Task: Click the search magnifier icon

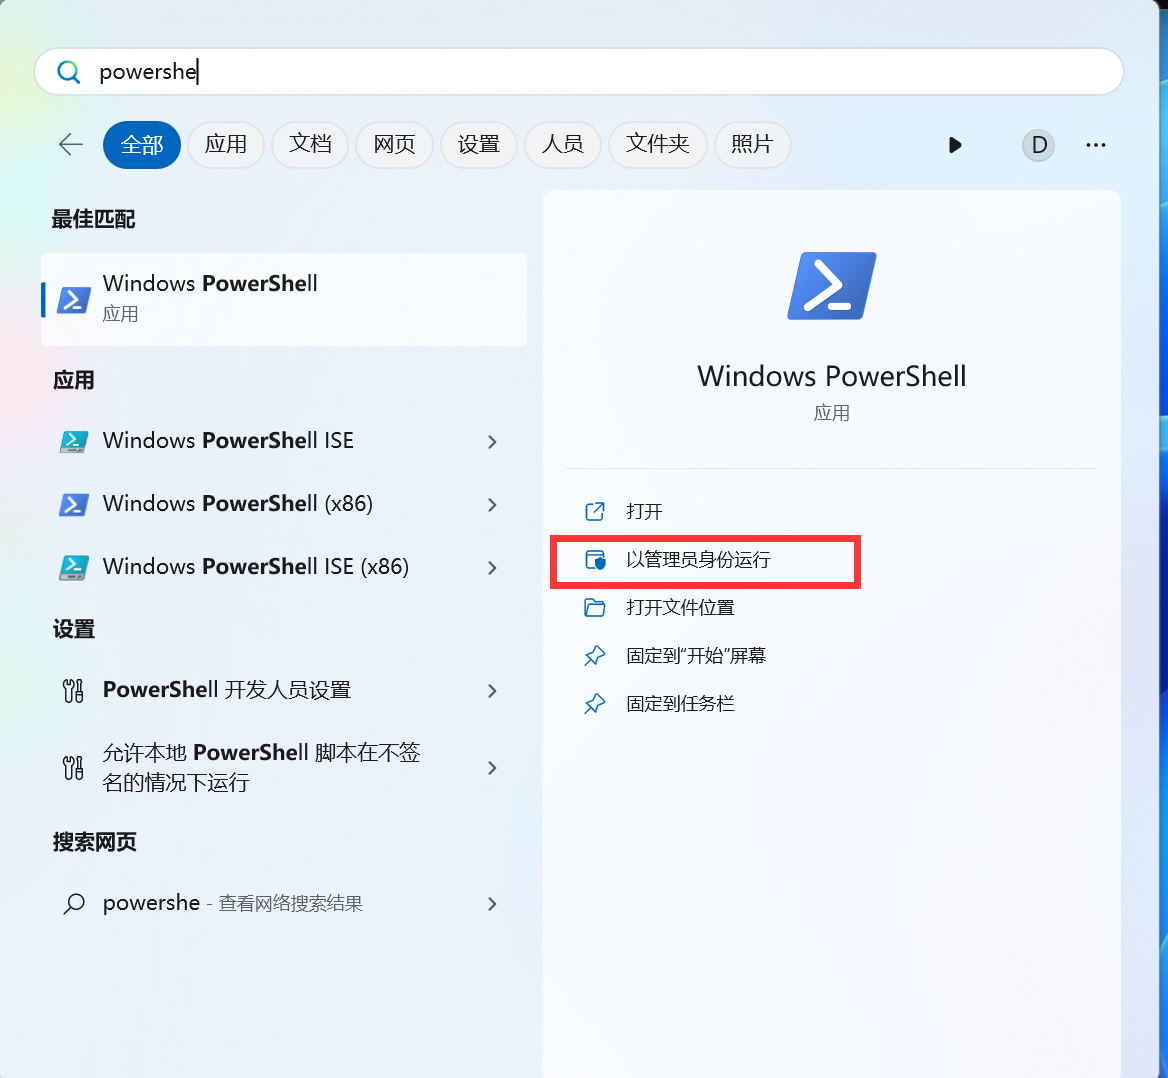Action: (69, 72)
